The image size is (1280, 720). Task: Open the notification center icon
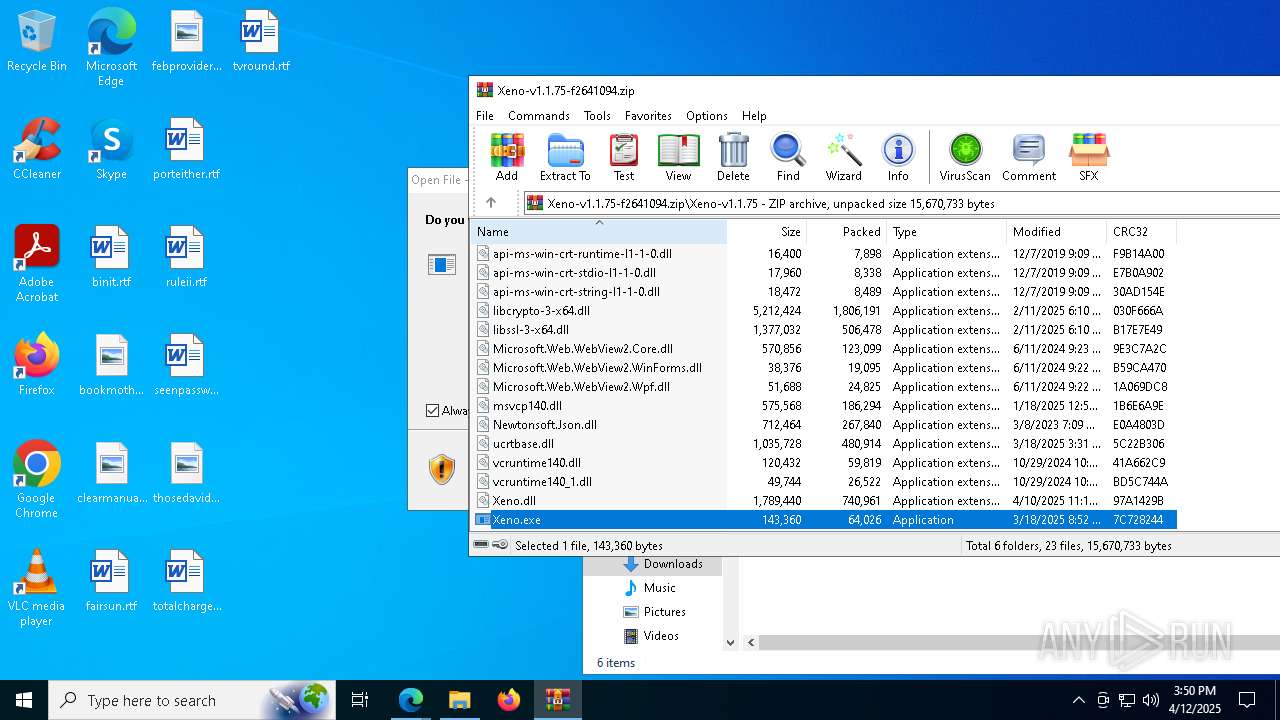coord(1247,700)
